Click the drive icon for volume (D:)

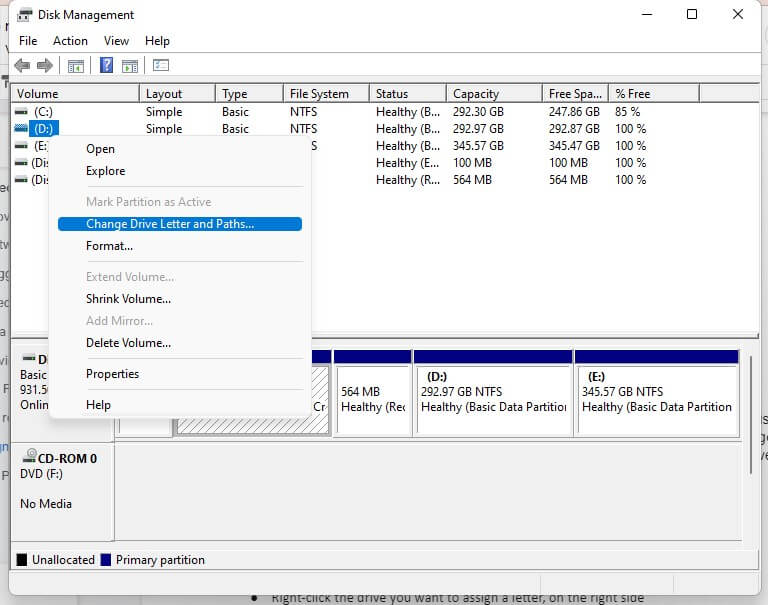[x=21, y=128]
